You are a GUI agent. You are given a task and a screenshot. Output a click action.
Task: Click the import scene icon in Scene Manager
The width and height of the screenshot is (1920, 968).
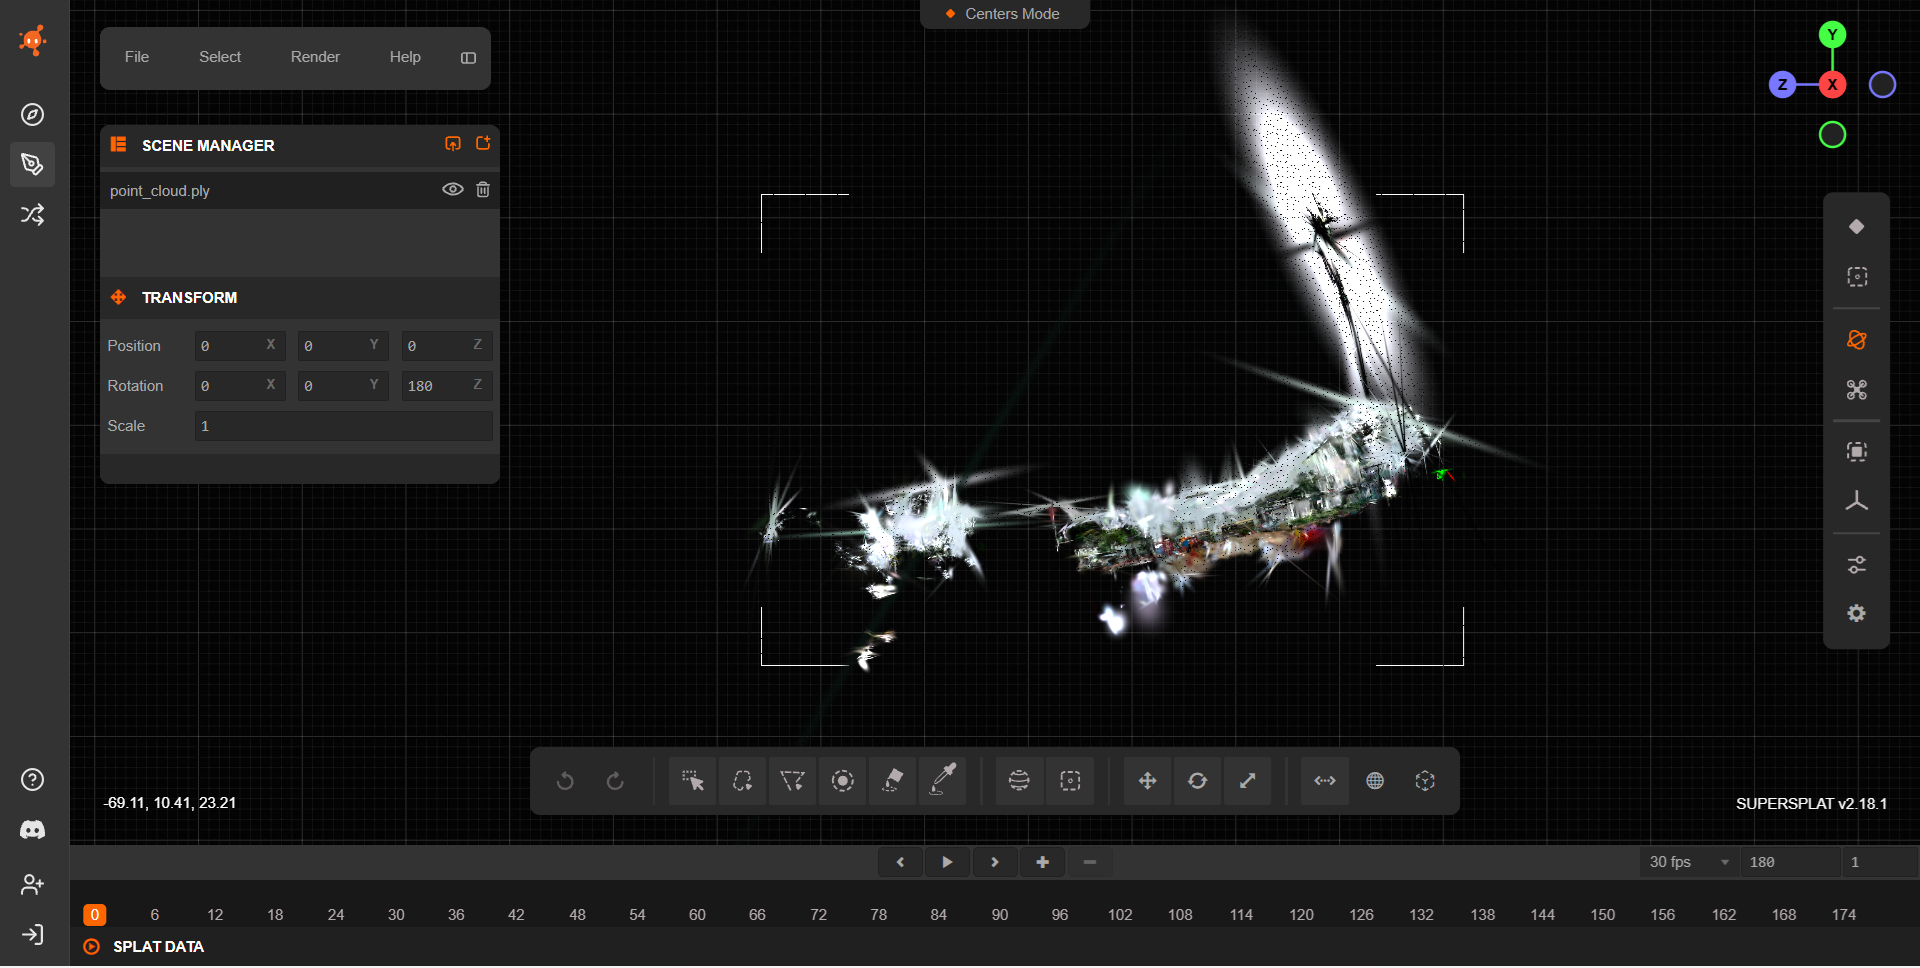click(453, 144)
